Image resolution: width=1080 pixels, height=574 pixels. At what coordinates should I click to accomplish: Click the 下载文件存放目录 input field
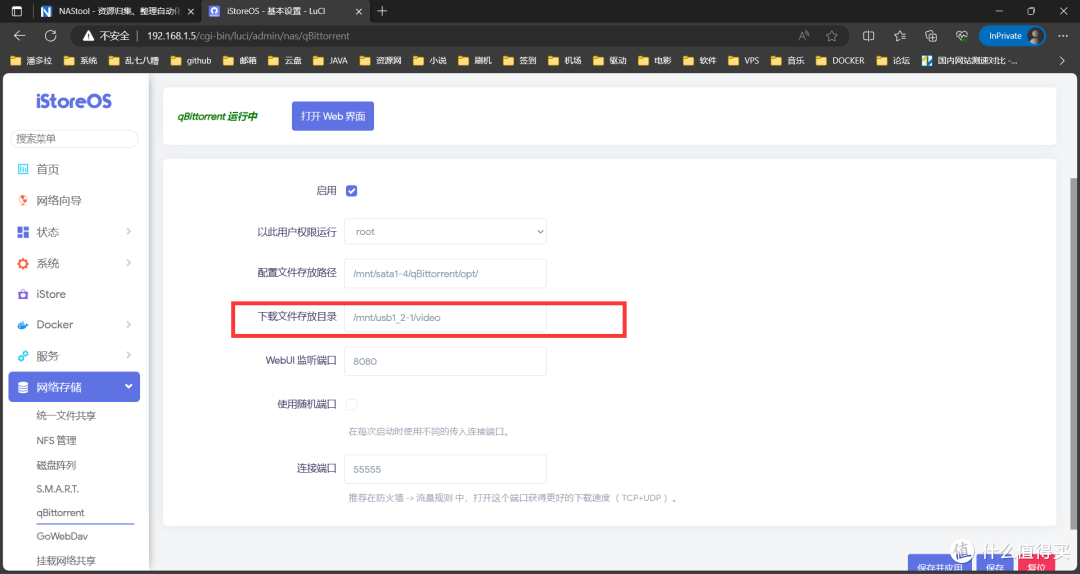click(446, 318)
